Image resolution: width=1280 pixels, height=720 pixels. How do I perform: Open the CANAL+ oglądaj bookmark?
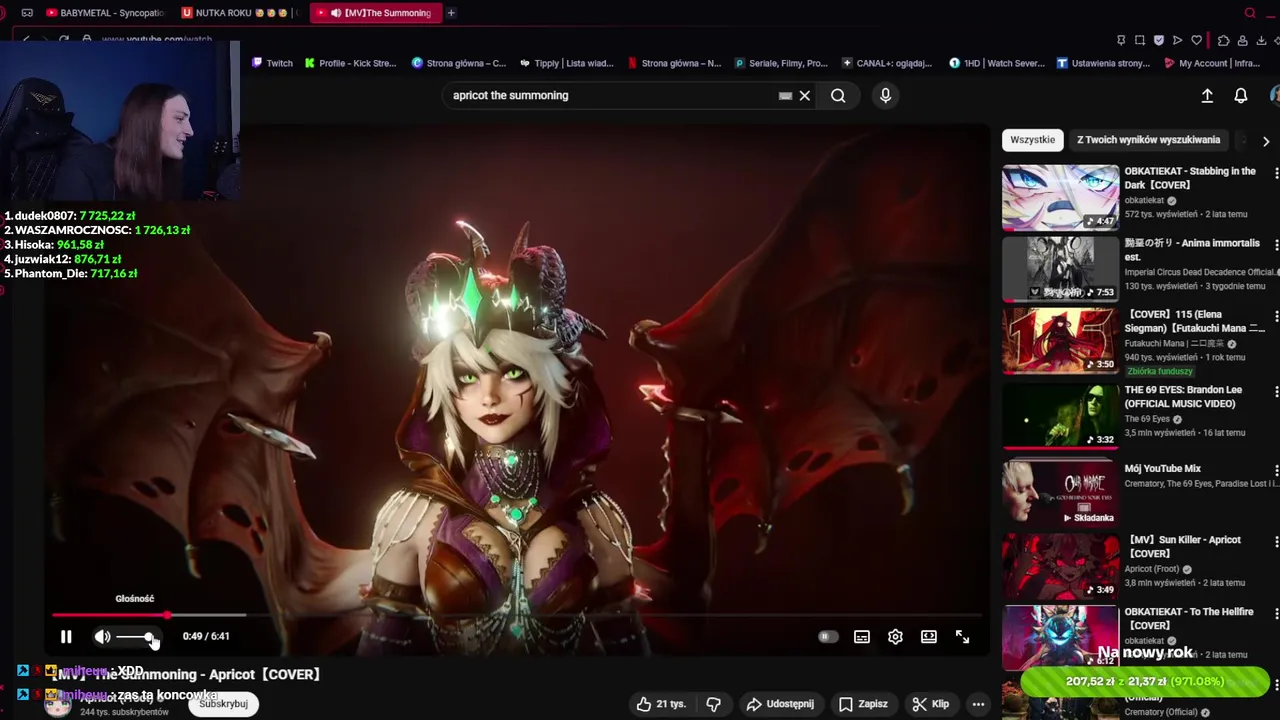pyautogui.click(x=887, y=63)
